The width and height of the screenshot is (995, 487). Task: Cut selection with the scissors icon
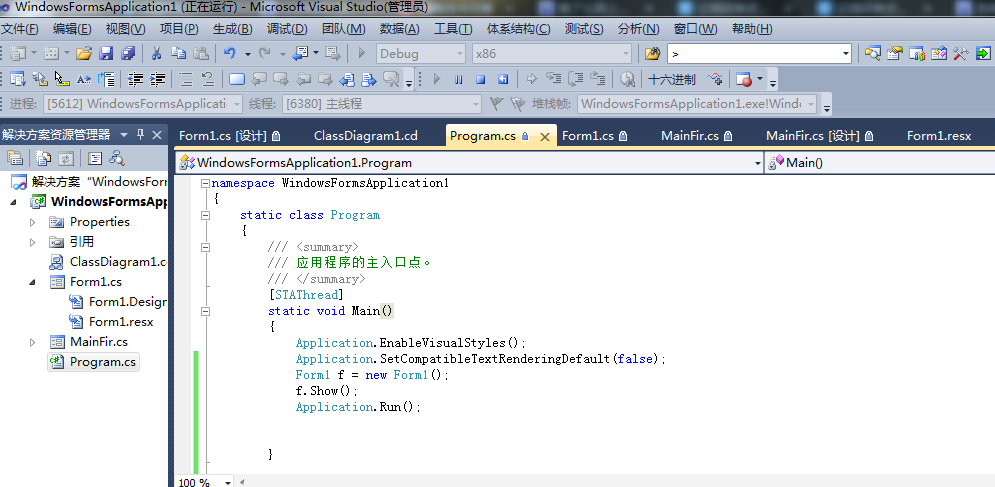pyautogui.click(x=156, y=53)
